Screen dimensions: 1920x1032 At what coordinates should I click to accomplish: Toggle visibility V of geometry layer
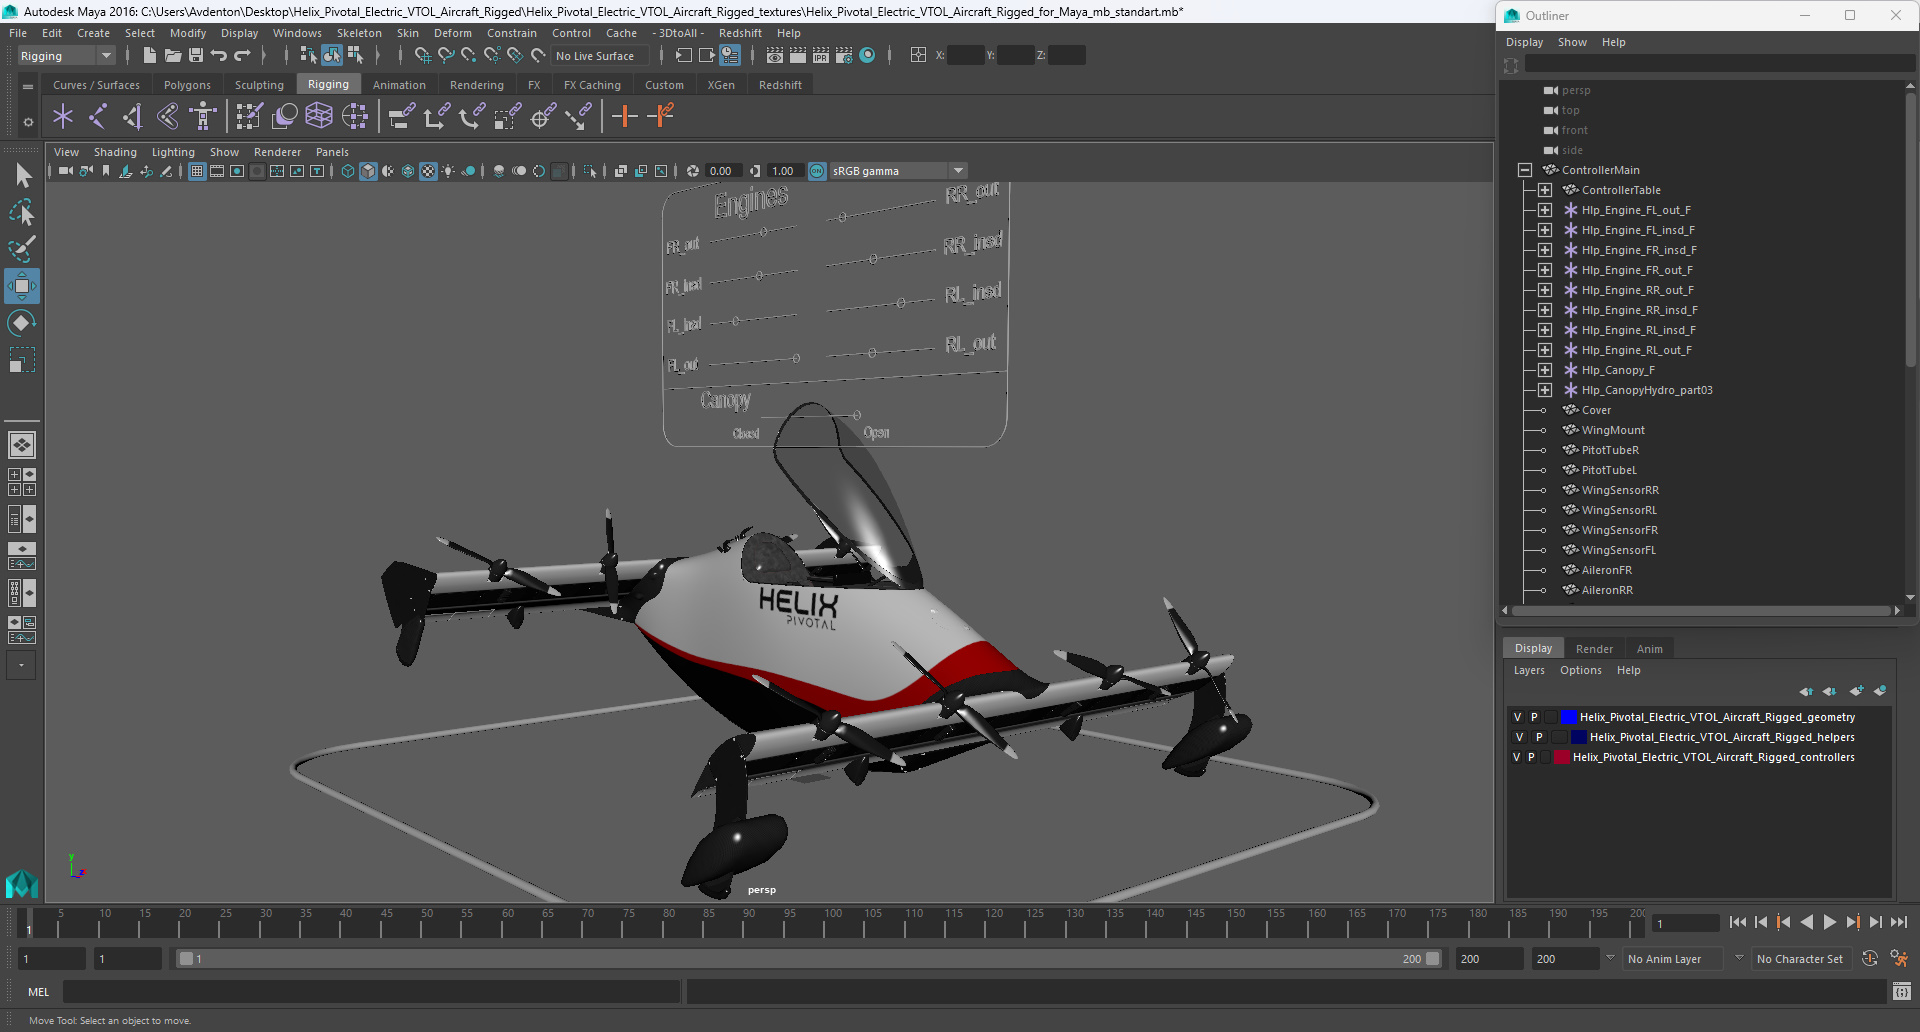coord(1517,717)
